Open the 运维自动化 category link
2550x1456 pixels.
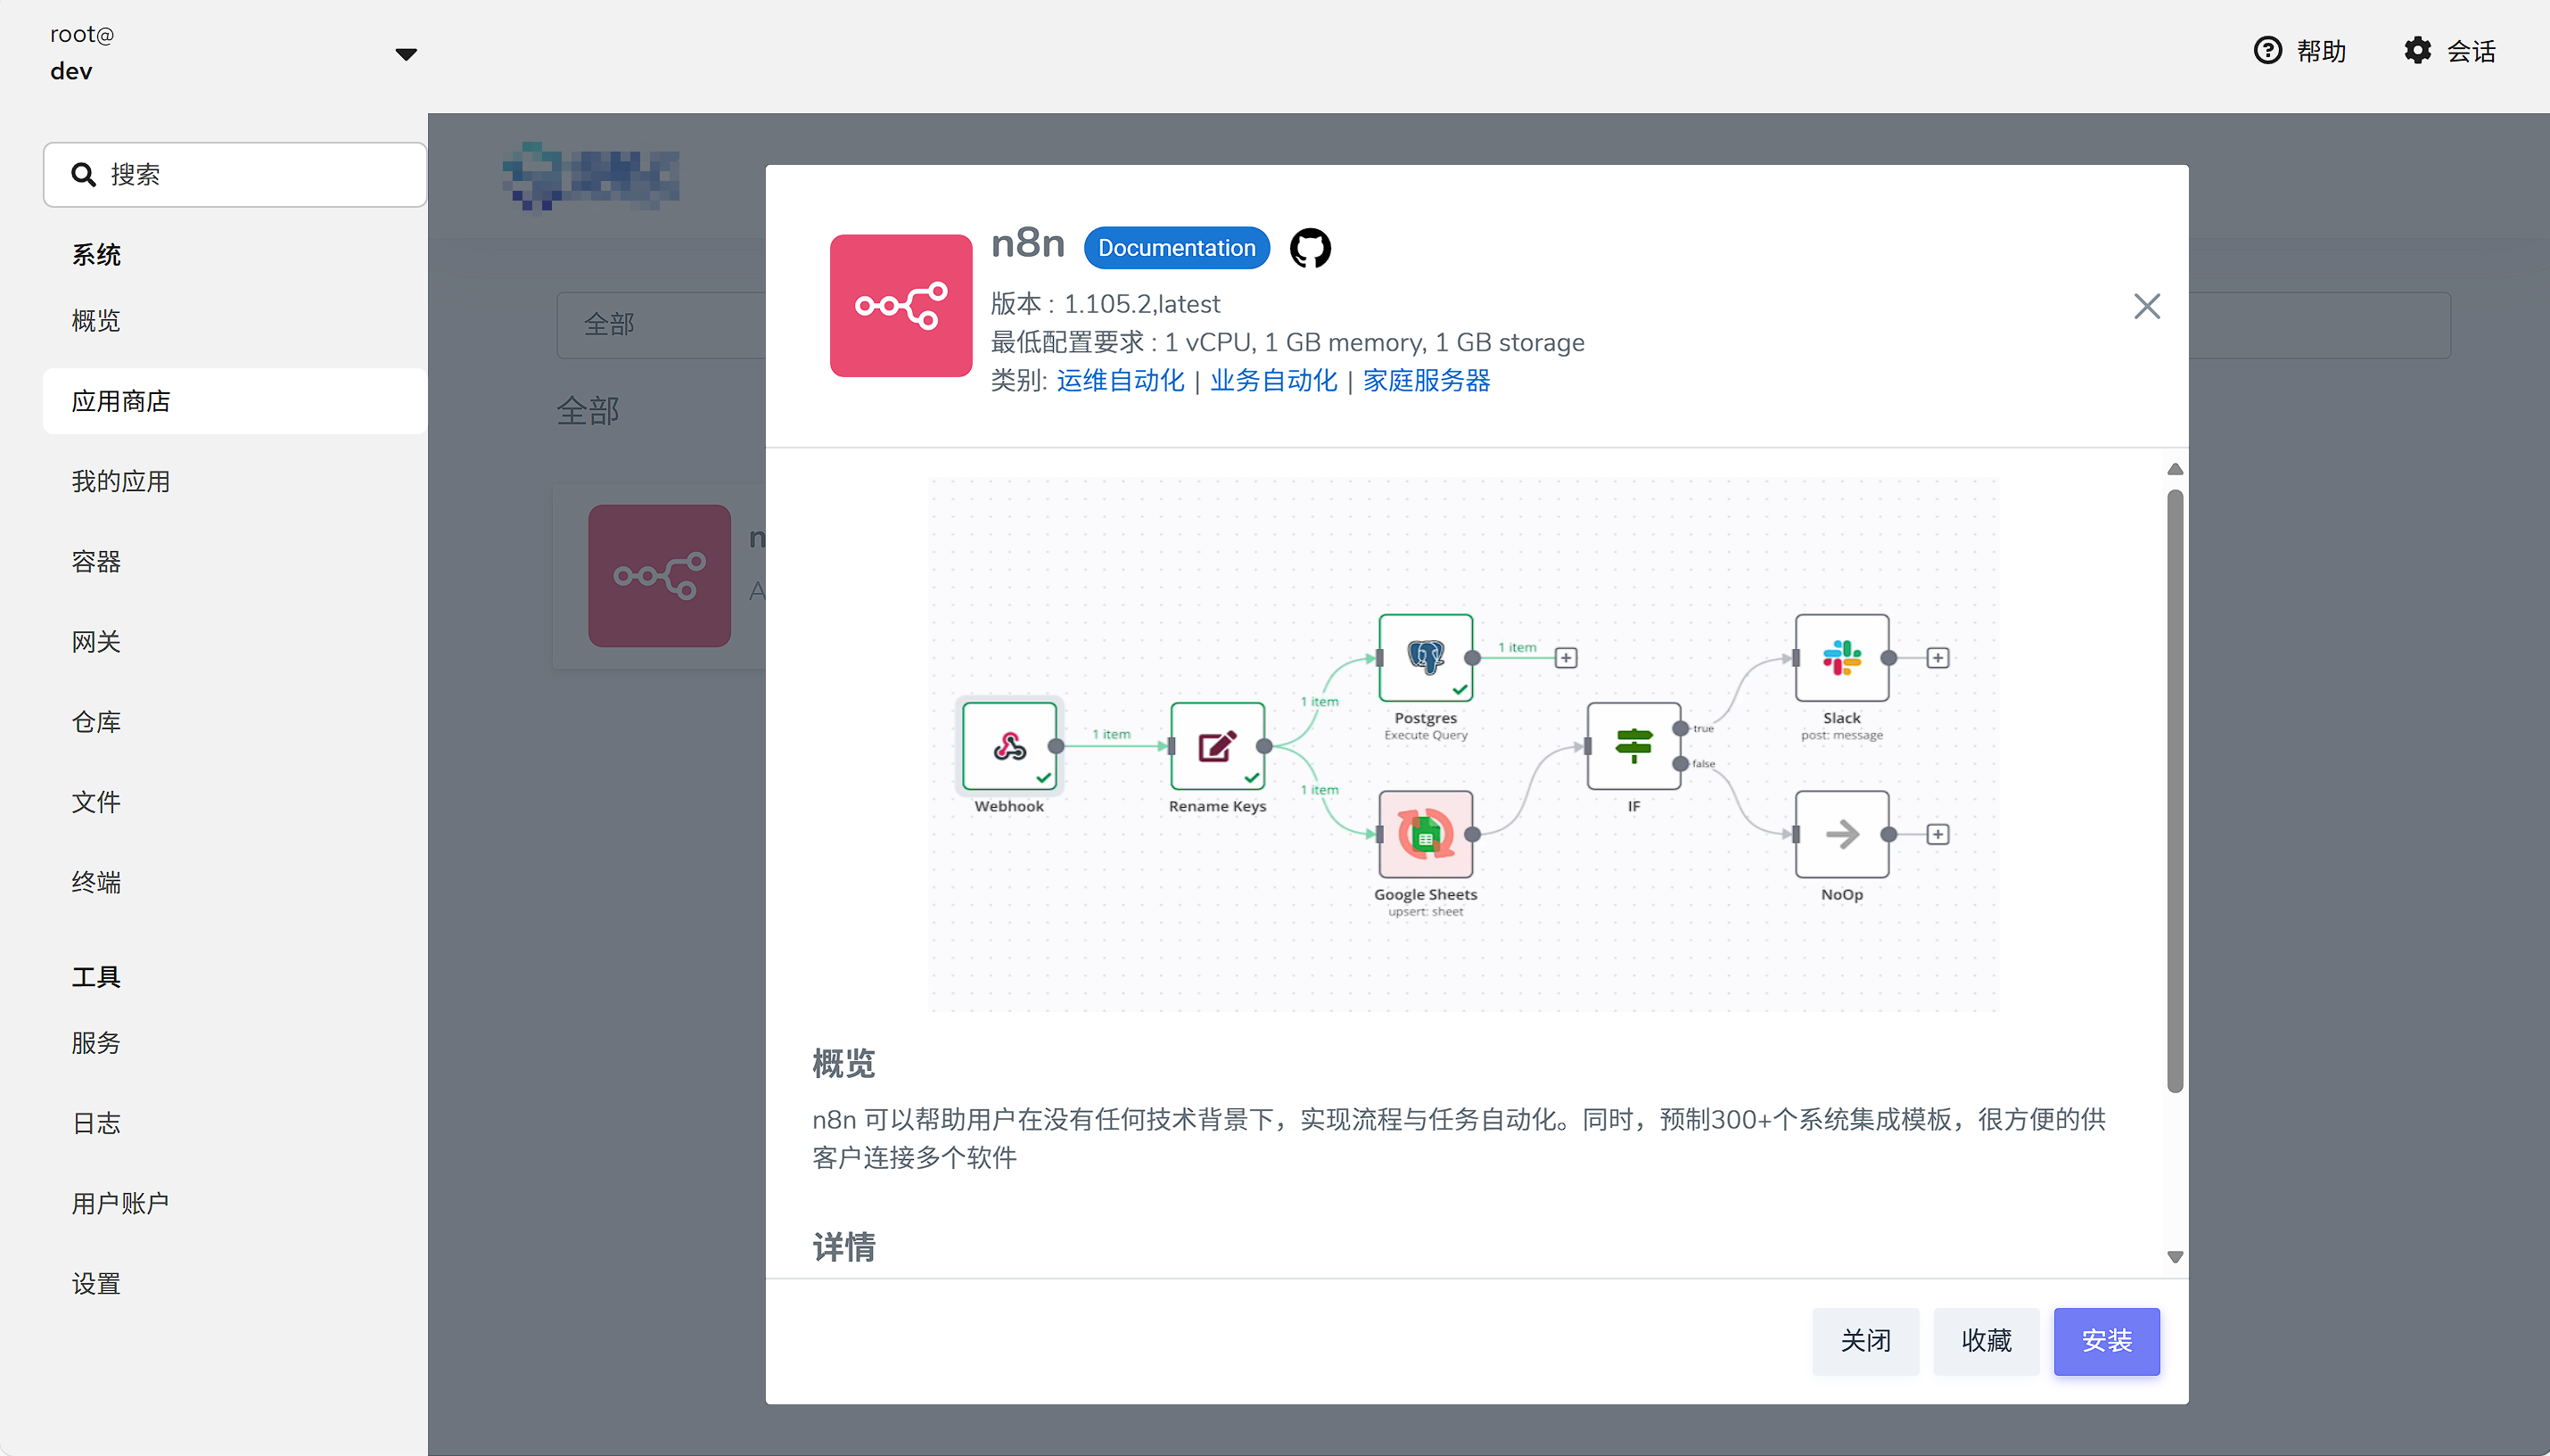[1119, 380]
